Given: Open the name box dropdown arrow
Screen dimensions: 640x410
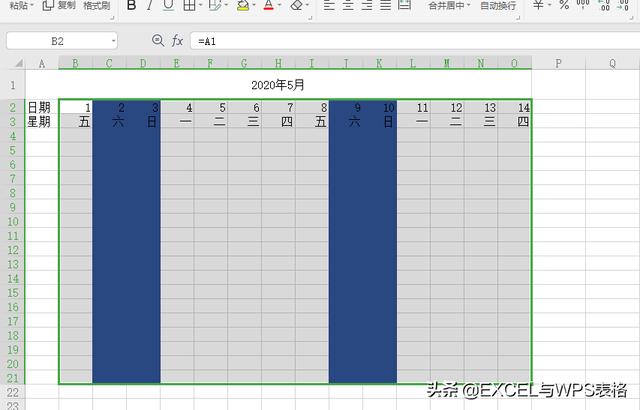Looking at the screenshot, I should pos(113,41).
